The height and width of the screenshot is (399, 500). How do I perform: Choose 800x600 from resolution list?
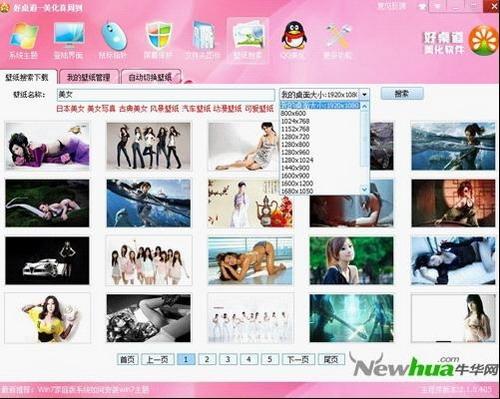click(x=293, y=113)
